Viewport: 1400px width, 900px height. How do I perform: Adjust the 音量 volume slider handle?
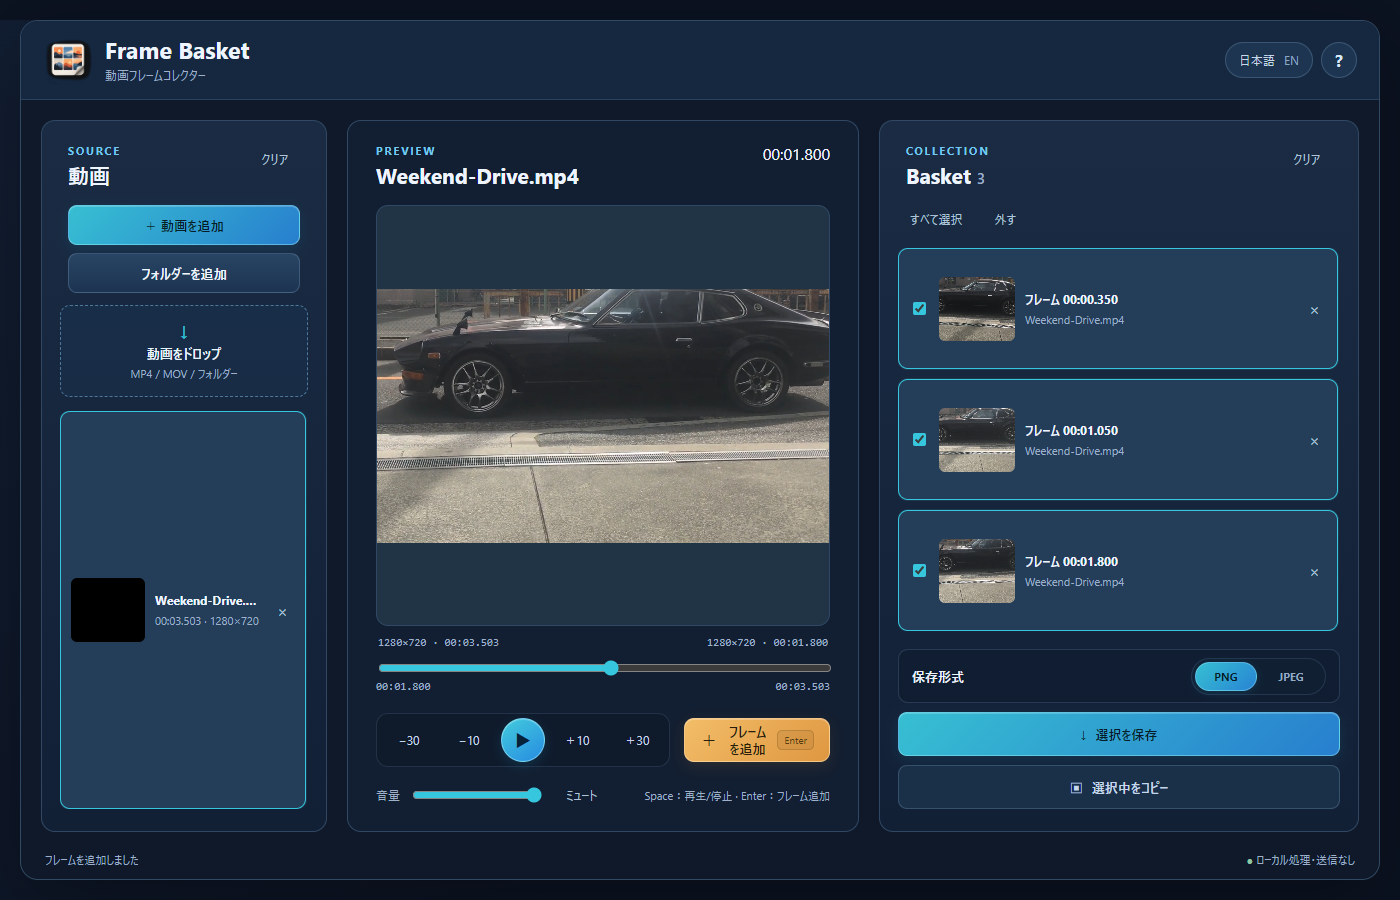534,795
